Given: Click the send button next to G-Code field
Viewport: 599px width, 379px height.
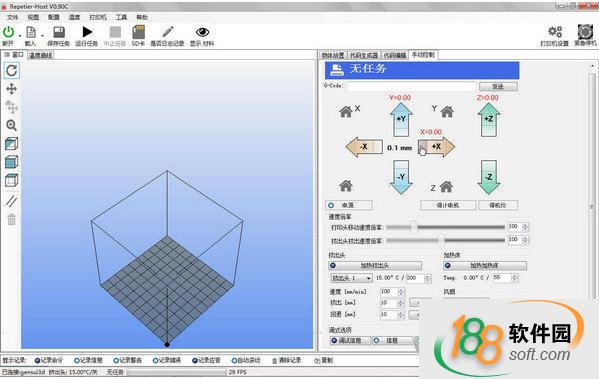Looking at the screenshot, I should tap(498, 87).
